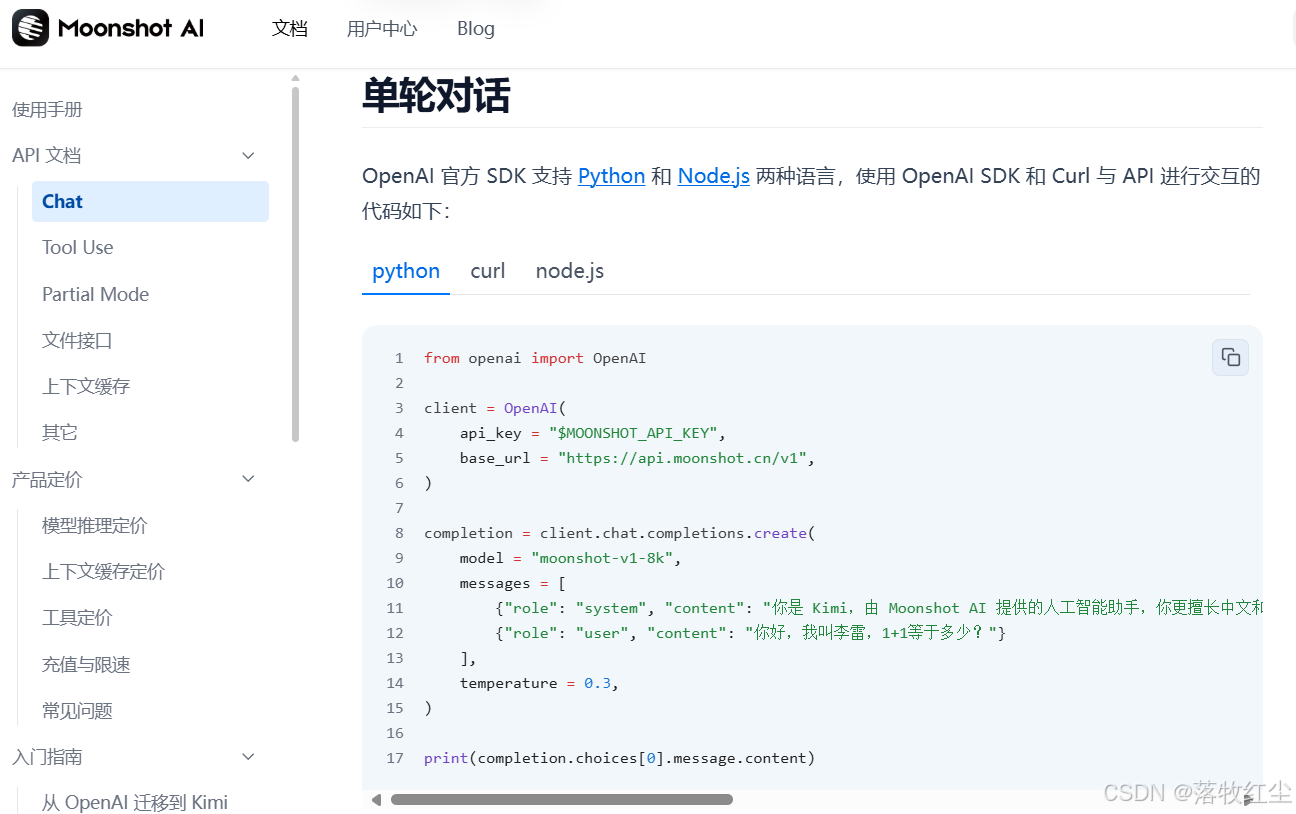Click the "https://api.moonshot.cn/v1" string in code
This screenshot has width=1296, height=814.
[683, 458]
